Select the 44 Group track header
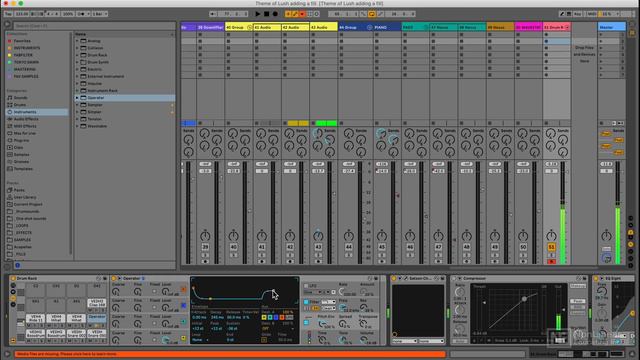Viewport: 640px width, 360px height. pyautogui.click(x=355, y=27)
